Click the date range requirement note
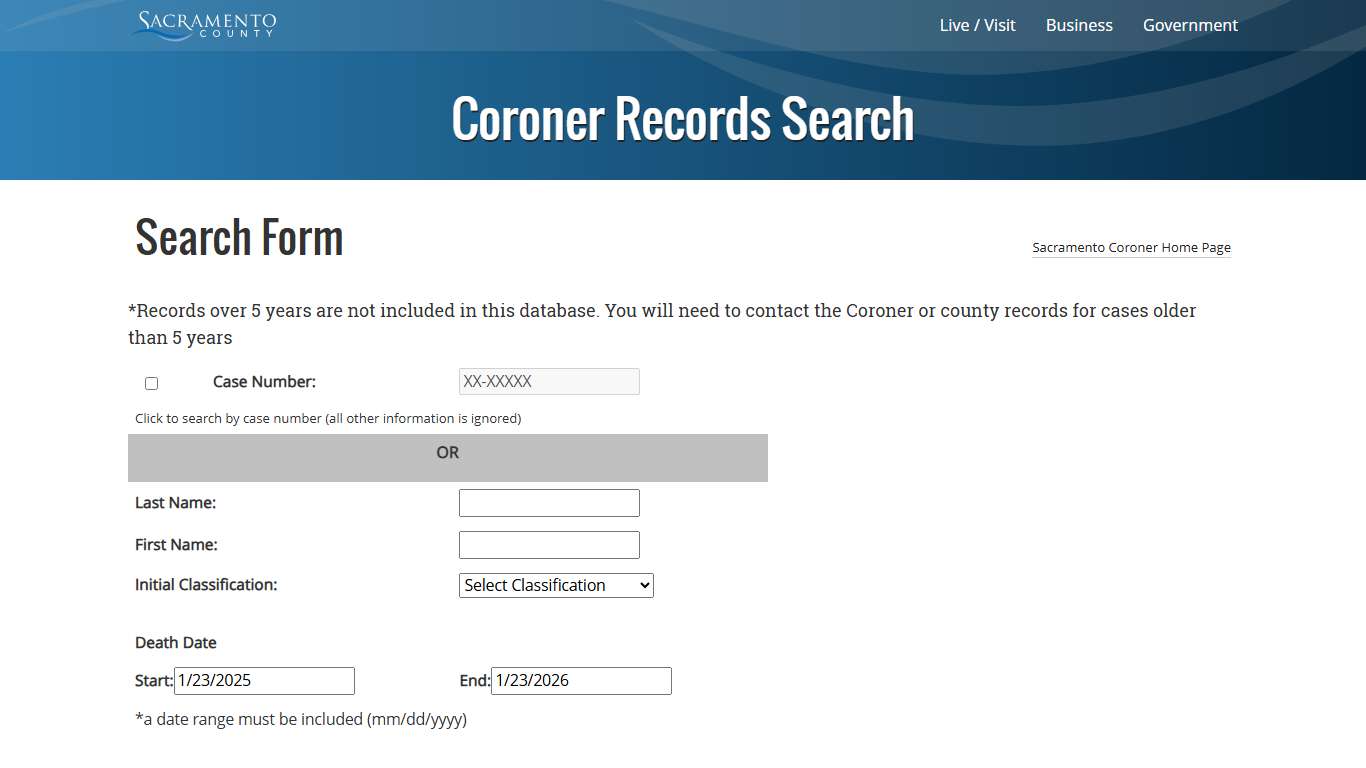Viewport: 1366px width, 768px height. [x=301, y=719]
